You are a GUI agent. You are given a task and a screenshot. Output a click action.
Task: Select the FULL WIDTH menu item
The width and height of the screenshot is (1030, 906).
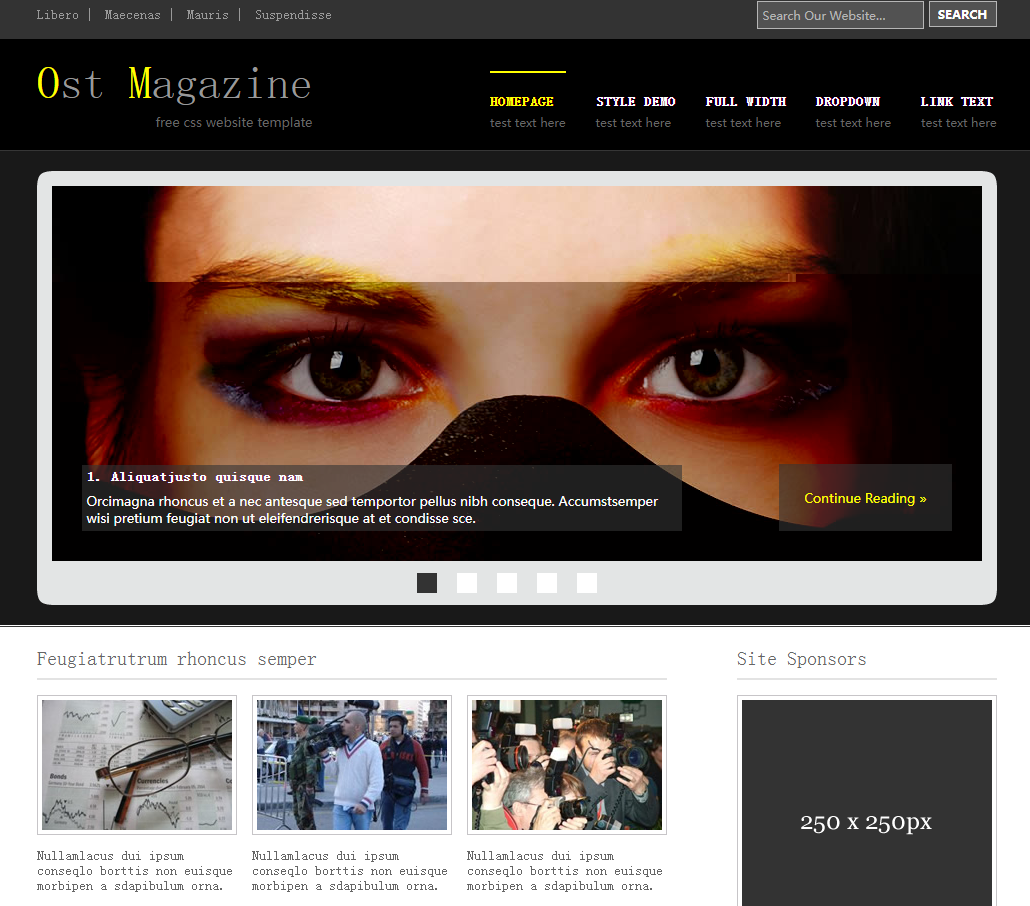(x=745, y=102)
